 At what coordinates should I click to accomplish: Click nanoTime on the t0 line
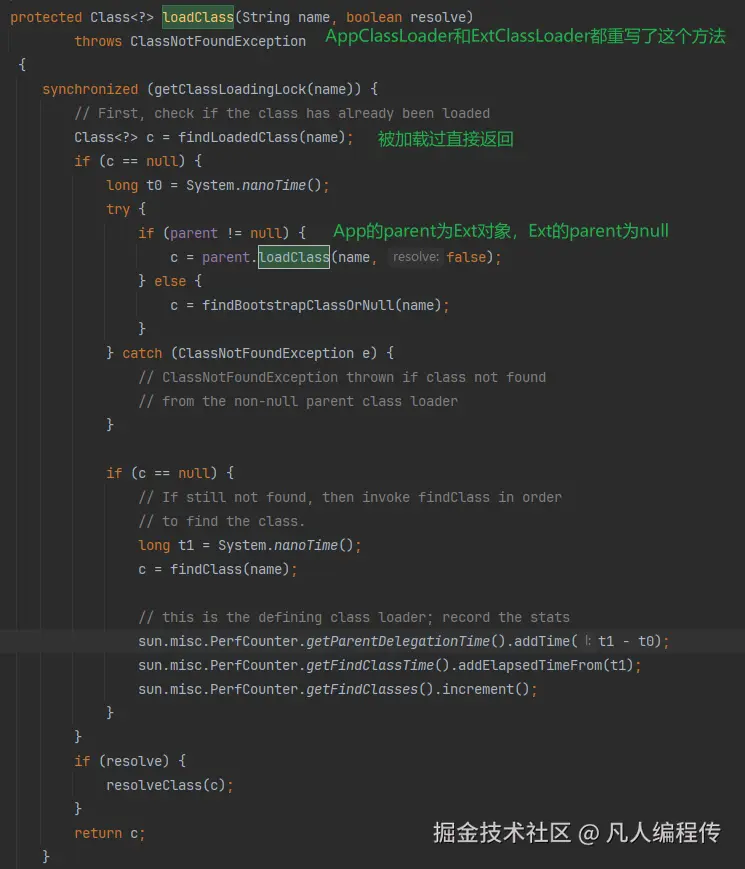tap(274, 185)
